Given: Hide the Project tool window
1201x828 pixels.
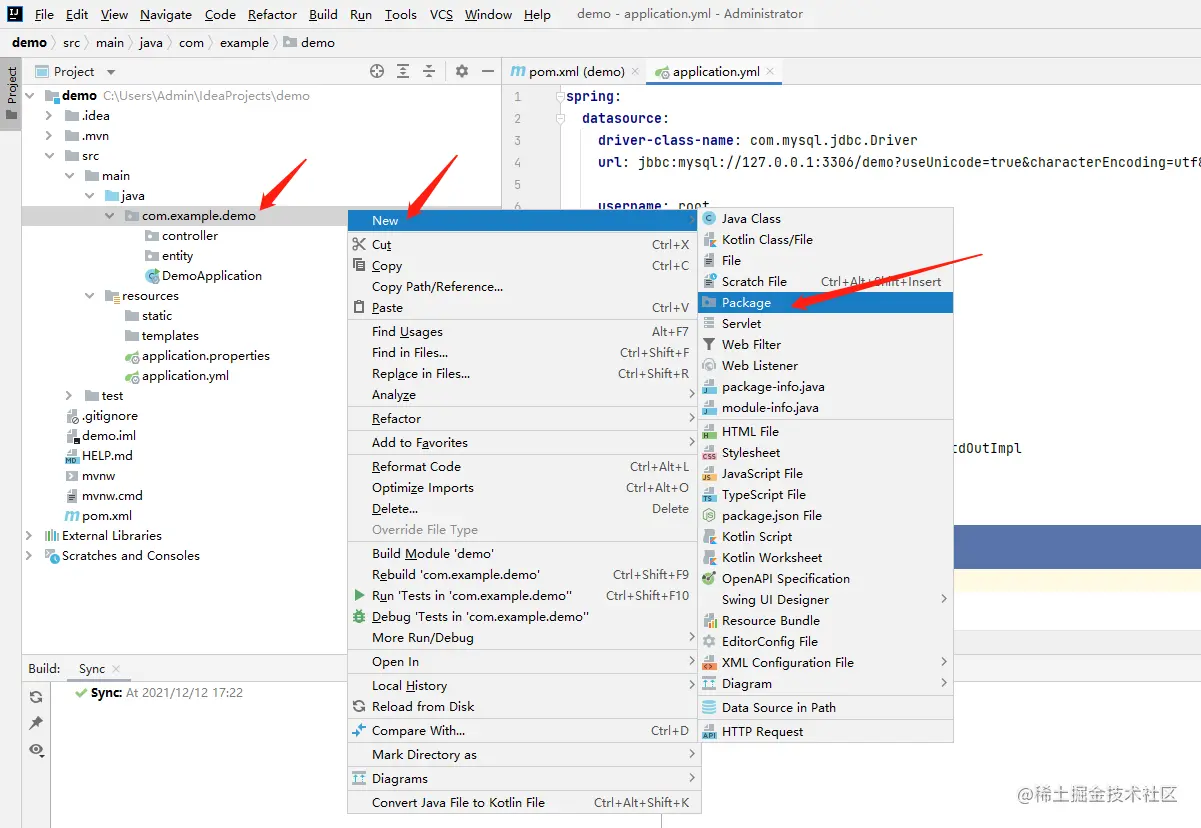Looking at the screenshot, I should pyautogui.click(x=488, y=71).
